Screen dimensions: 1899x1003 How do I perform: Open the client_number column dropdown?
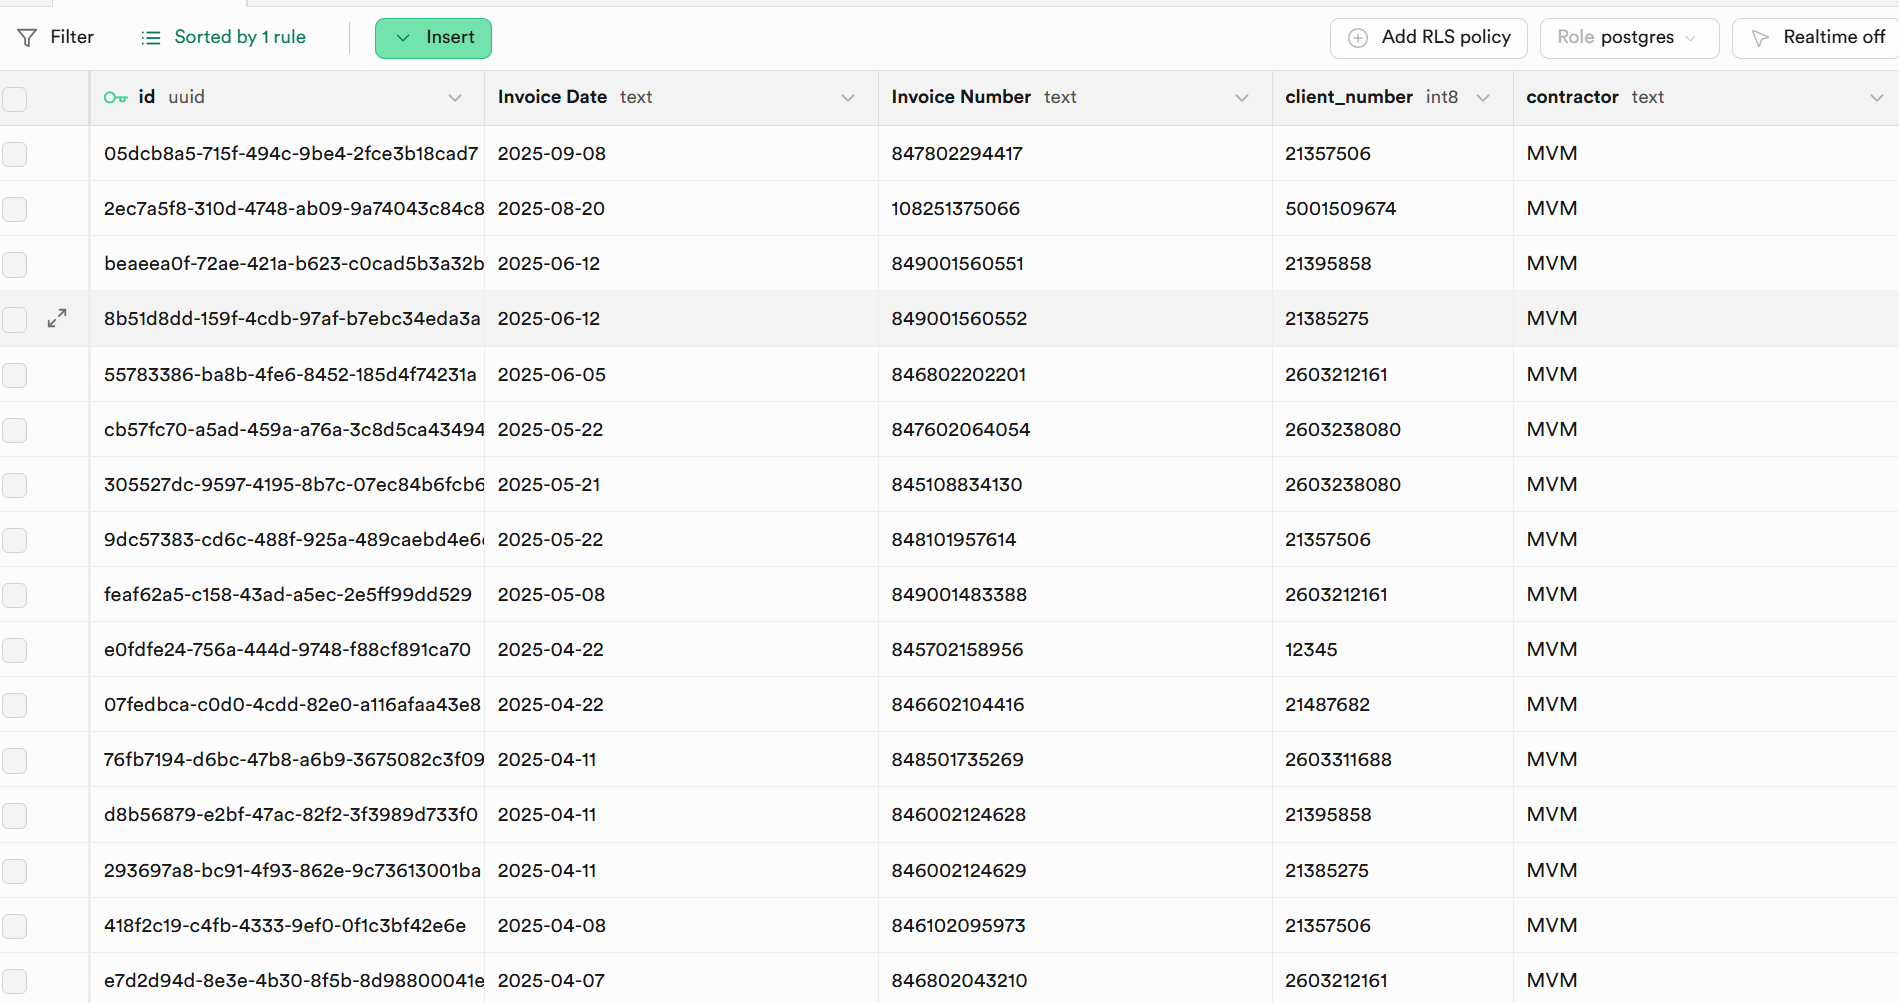(1483, 98)
